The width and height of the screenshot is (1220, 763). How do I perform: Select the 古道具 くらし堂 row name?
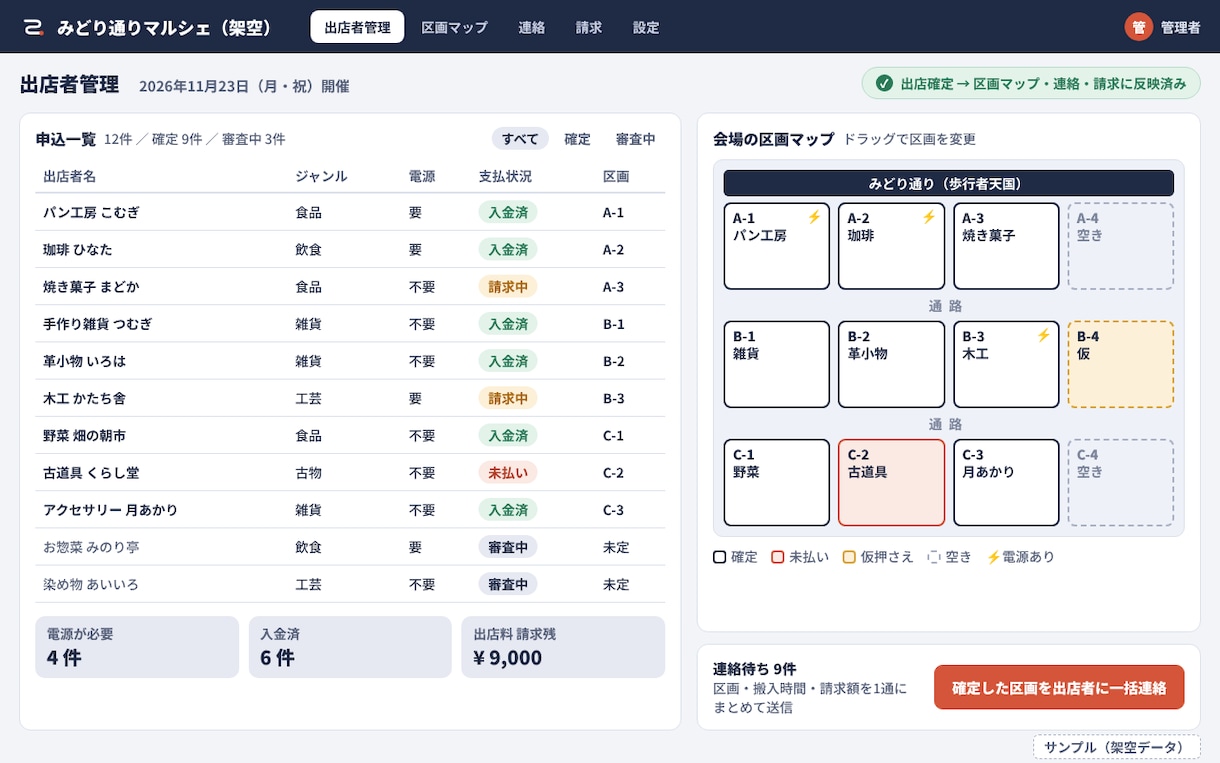coord(91,473)
